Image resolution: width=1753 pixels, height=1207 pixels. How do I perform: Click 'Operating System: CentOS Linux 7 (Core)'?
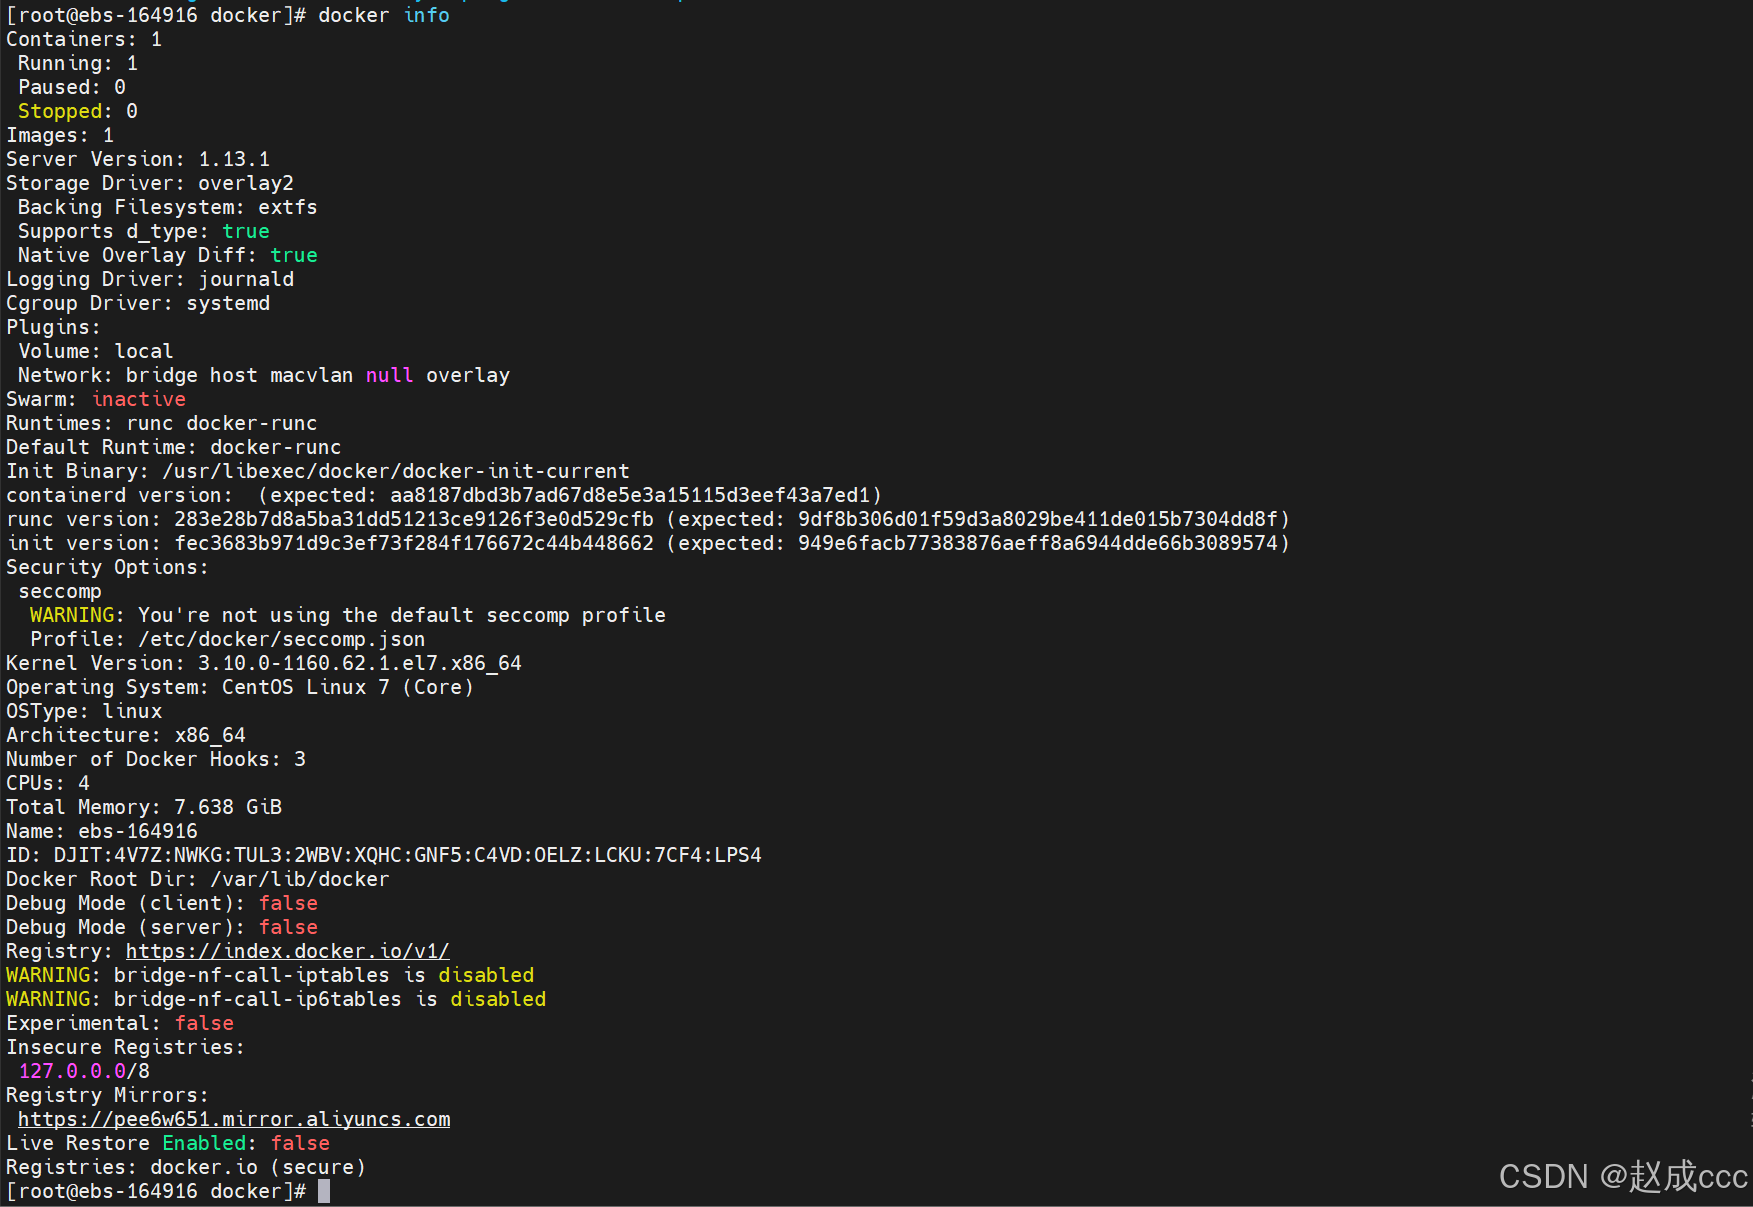click(x=240, y=687)
